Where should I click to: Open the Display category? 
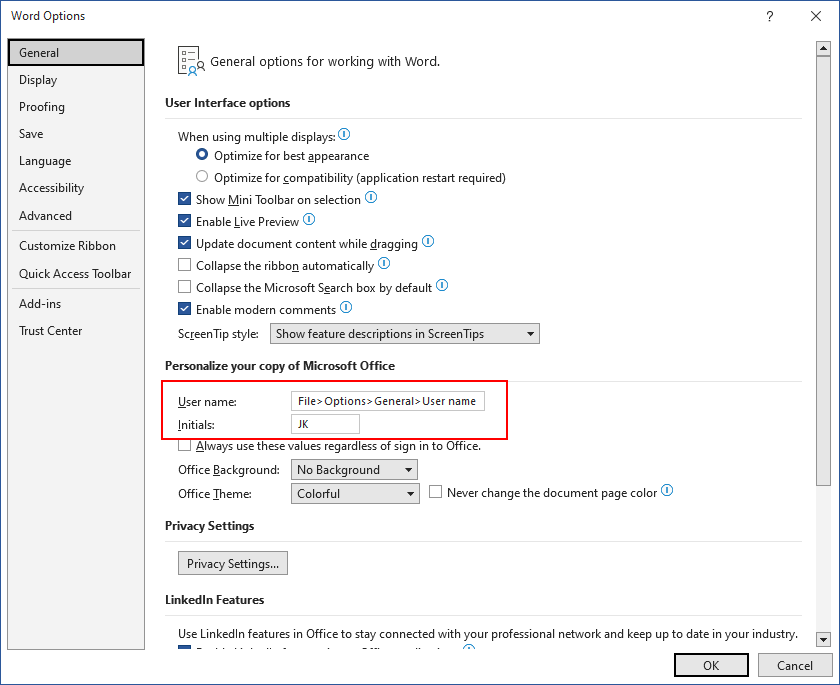click(x=76, y=80)
